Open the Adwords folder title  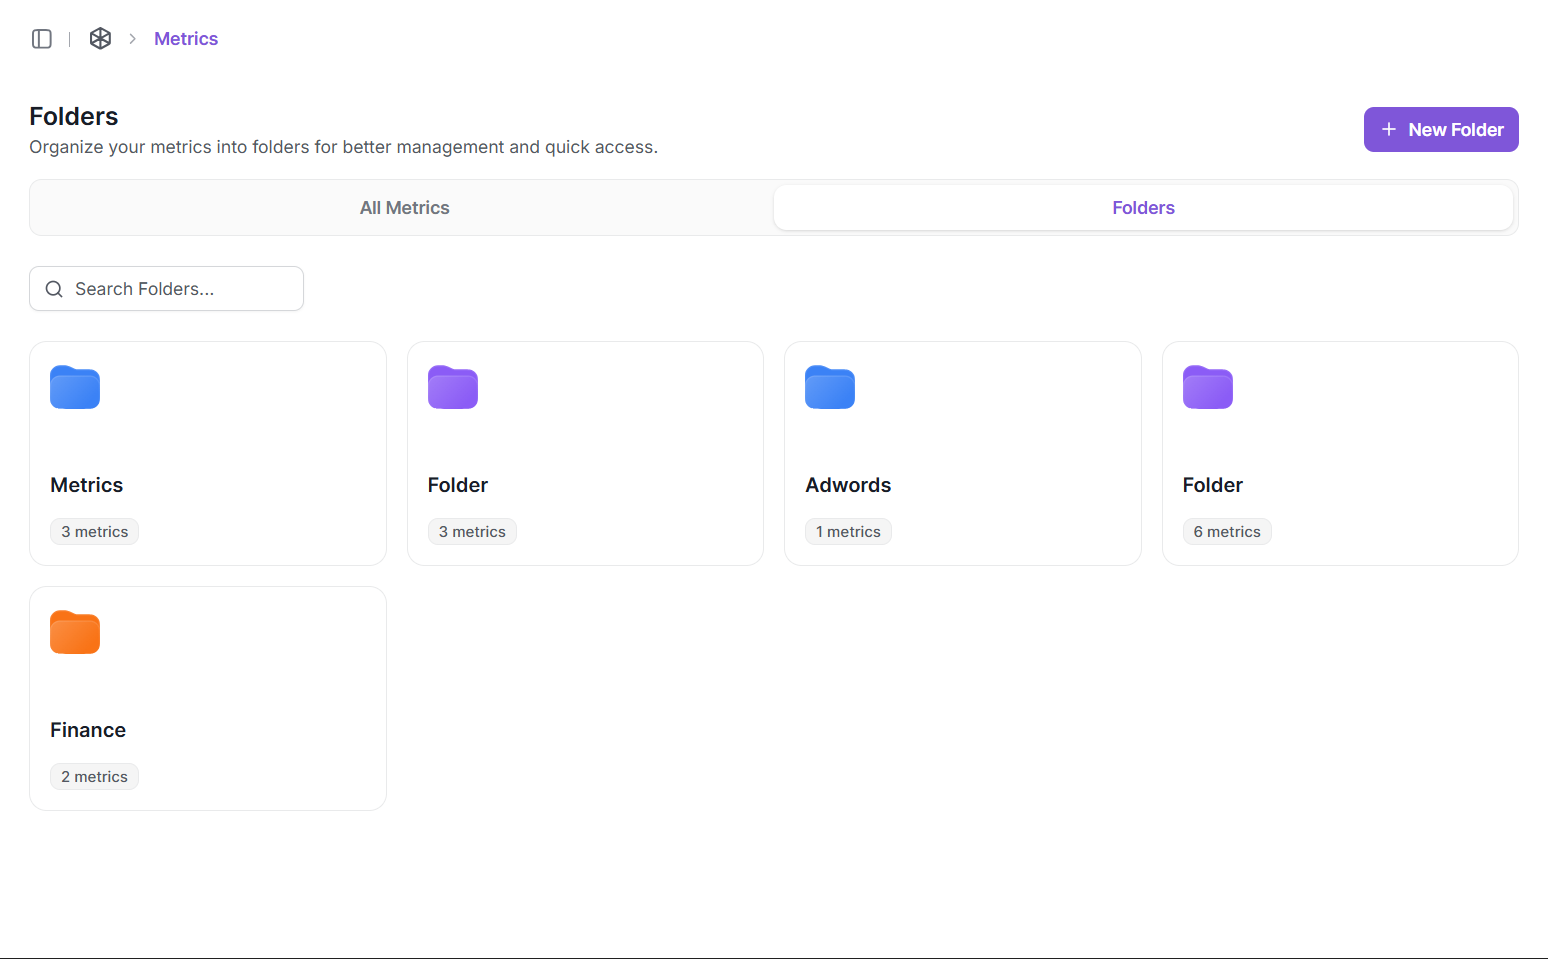(x=848, y=485)
